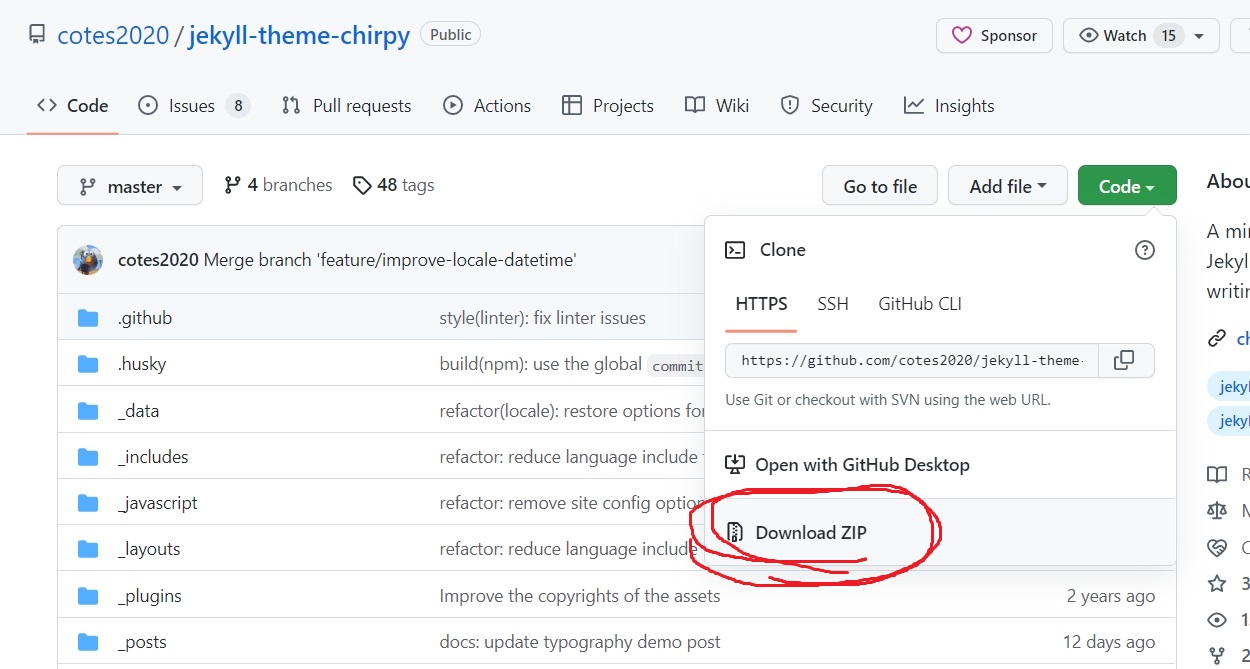
Task: Open the Issues tab
Action: pyautogui.click(x=194, y=105)
